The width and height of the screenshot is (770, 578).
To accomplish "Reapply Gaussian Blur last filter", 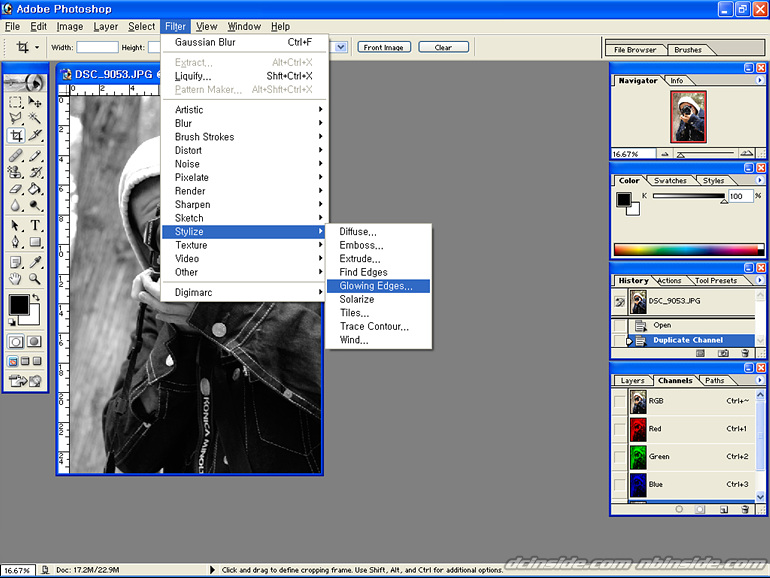I will pyautogui.click(x=244, y=42).
